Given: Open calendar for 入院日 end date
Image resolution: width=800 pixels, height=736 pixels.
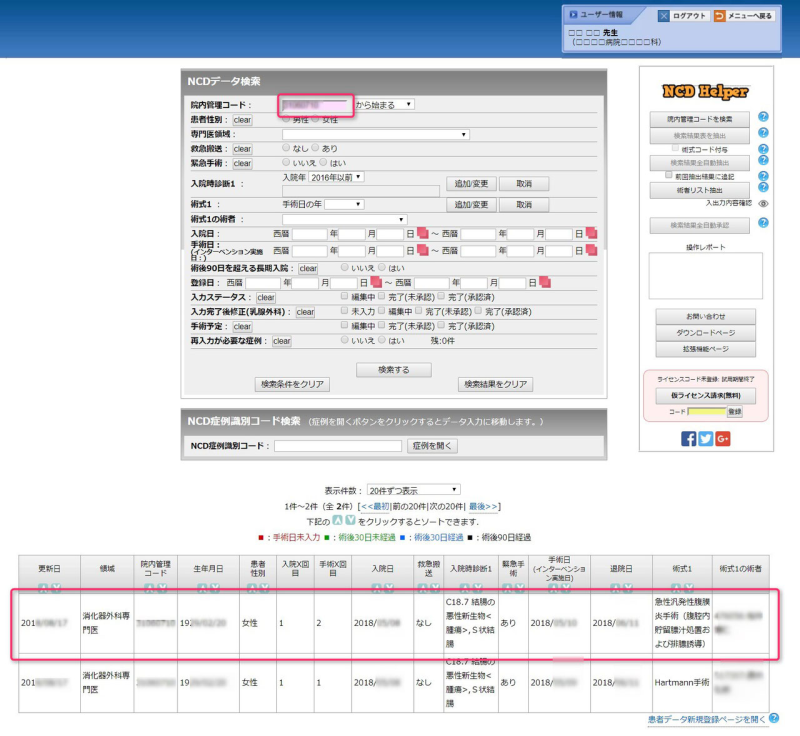Looking at the screenshot, I should pyautogui.click(x=591, y=234).
